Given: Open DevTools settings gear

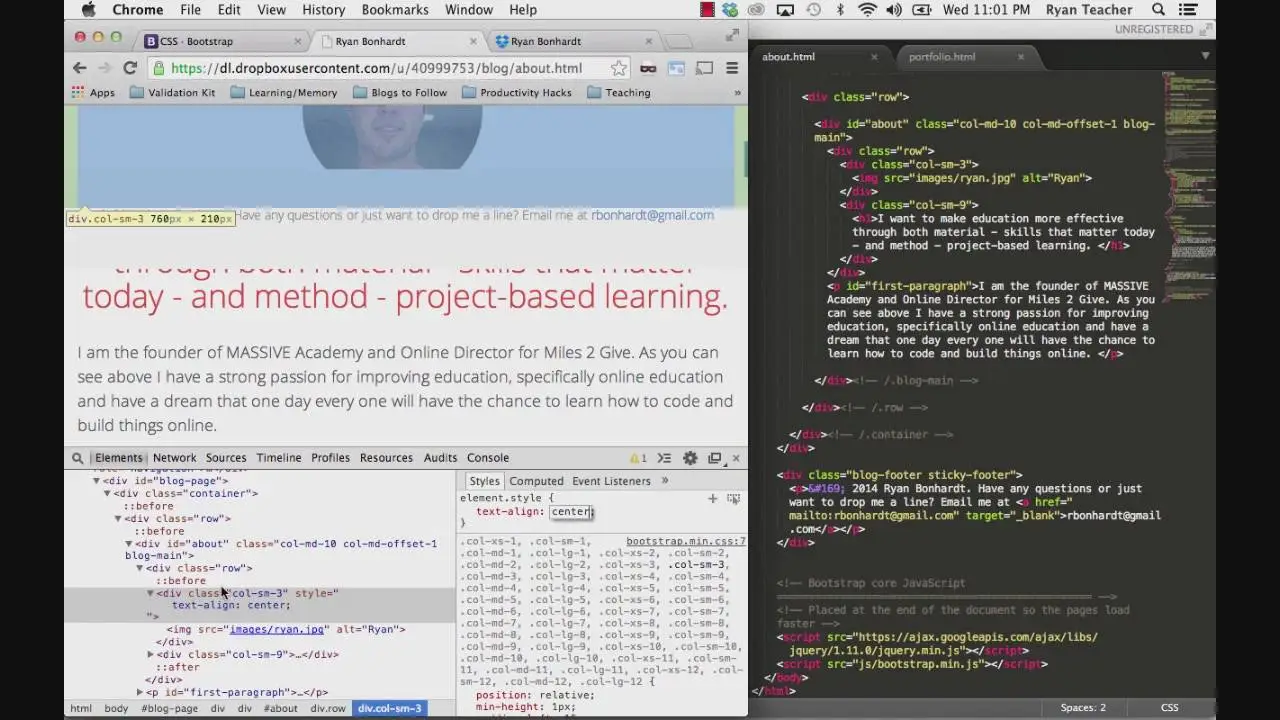Looking at the screenshot, I should (x=690, y=458).
